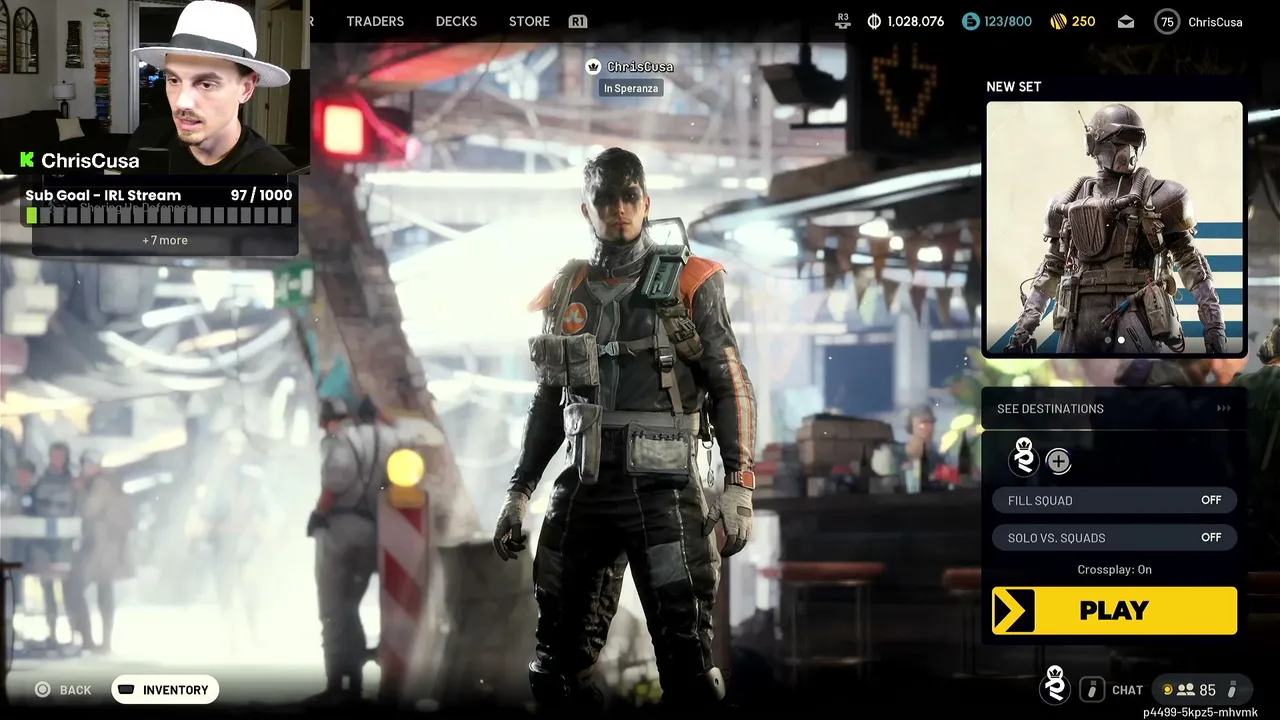This screenshot has width=1280, height=720.
Task: Click the crown icon above the character
Action: [593, 67]
